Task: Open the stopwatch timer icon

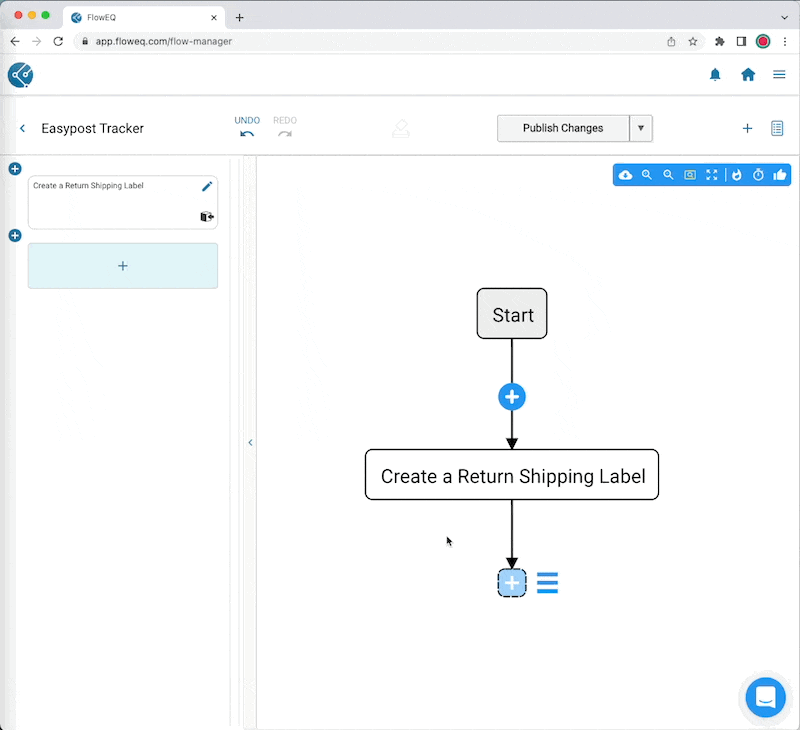Action: (x=757, y=174)
